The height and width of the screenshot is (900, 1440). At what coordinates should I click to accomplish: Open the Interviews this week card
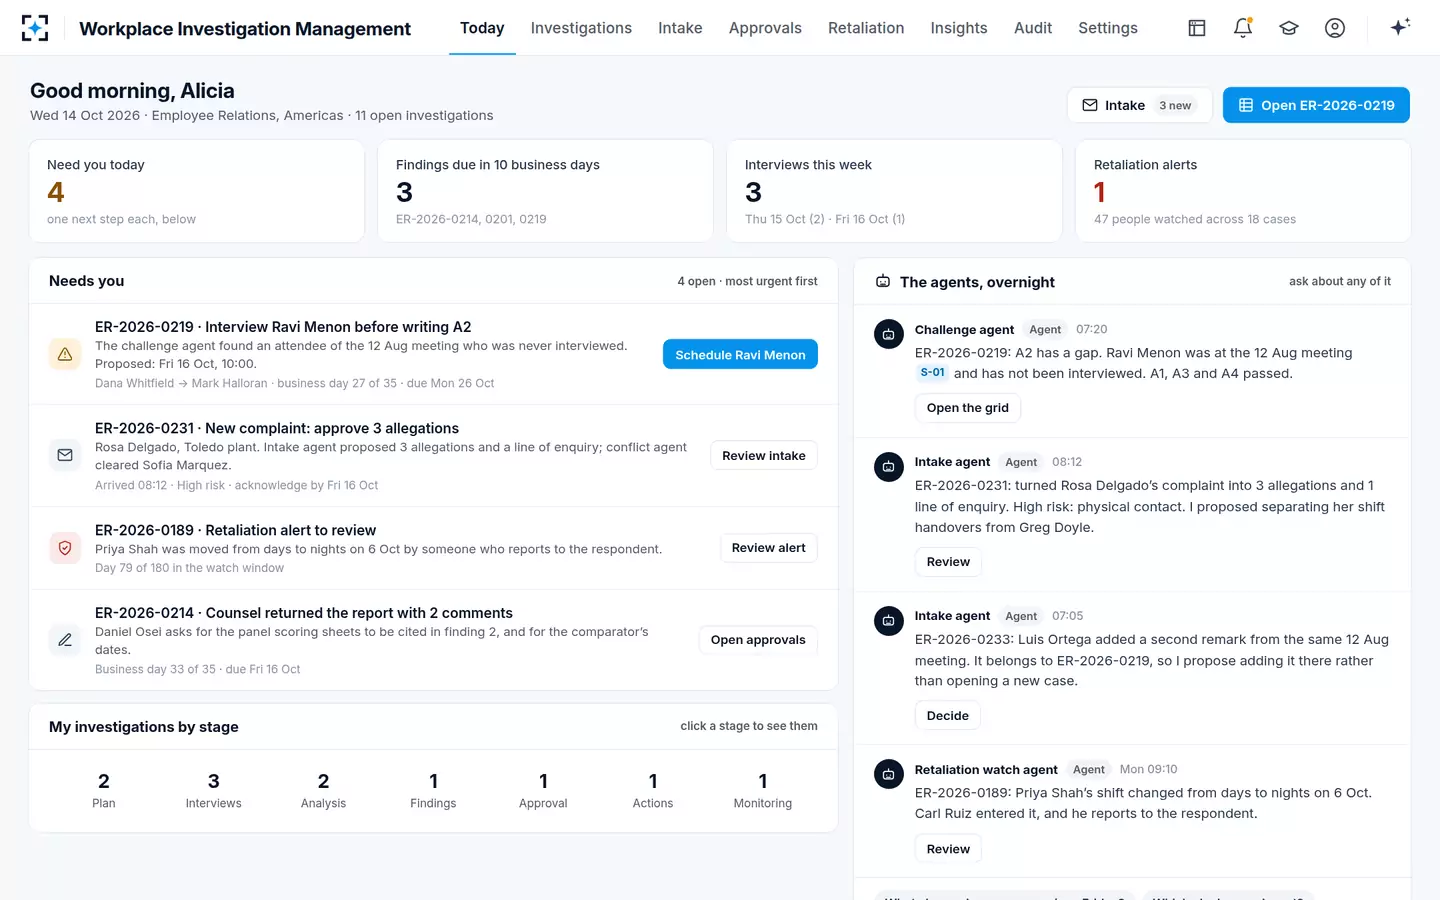894,191
